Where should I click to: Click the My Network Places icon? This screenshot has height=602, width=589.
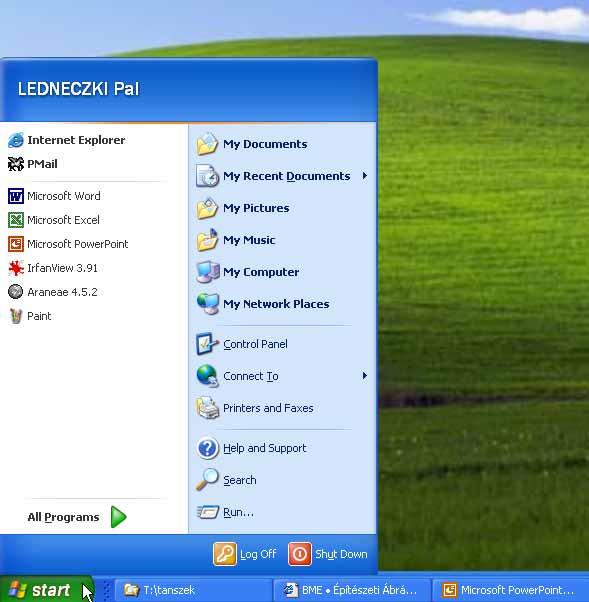click(207, 303)
